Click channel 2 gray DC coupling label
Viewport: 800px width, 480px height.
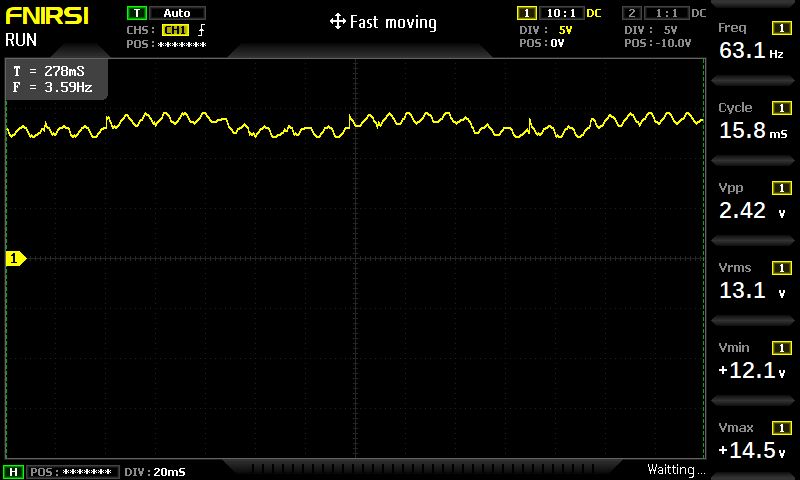pos(699,13)
